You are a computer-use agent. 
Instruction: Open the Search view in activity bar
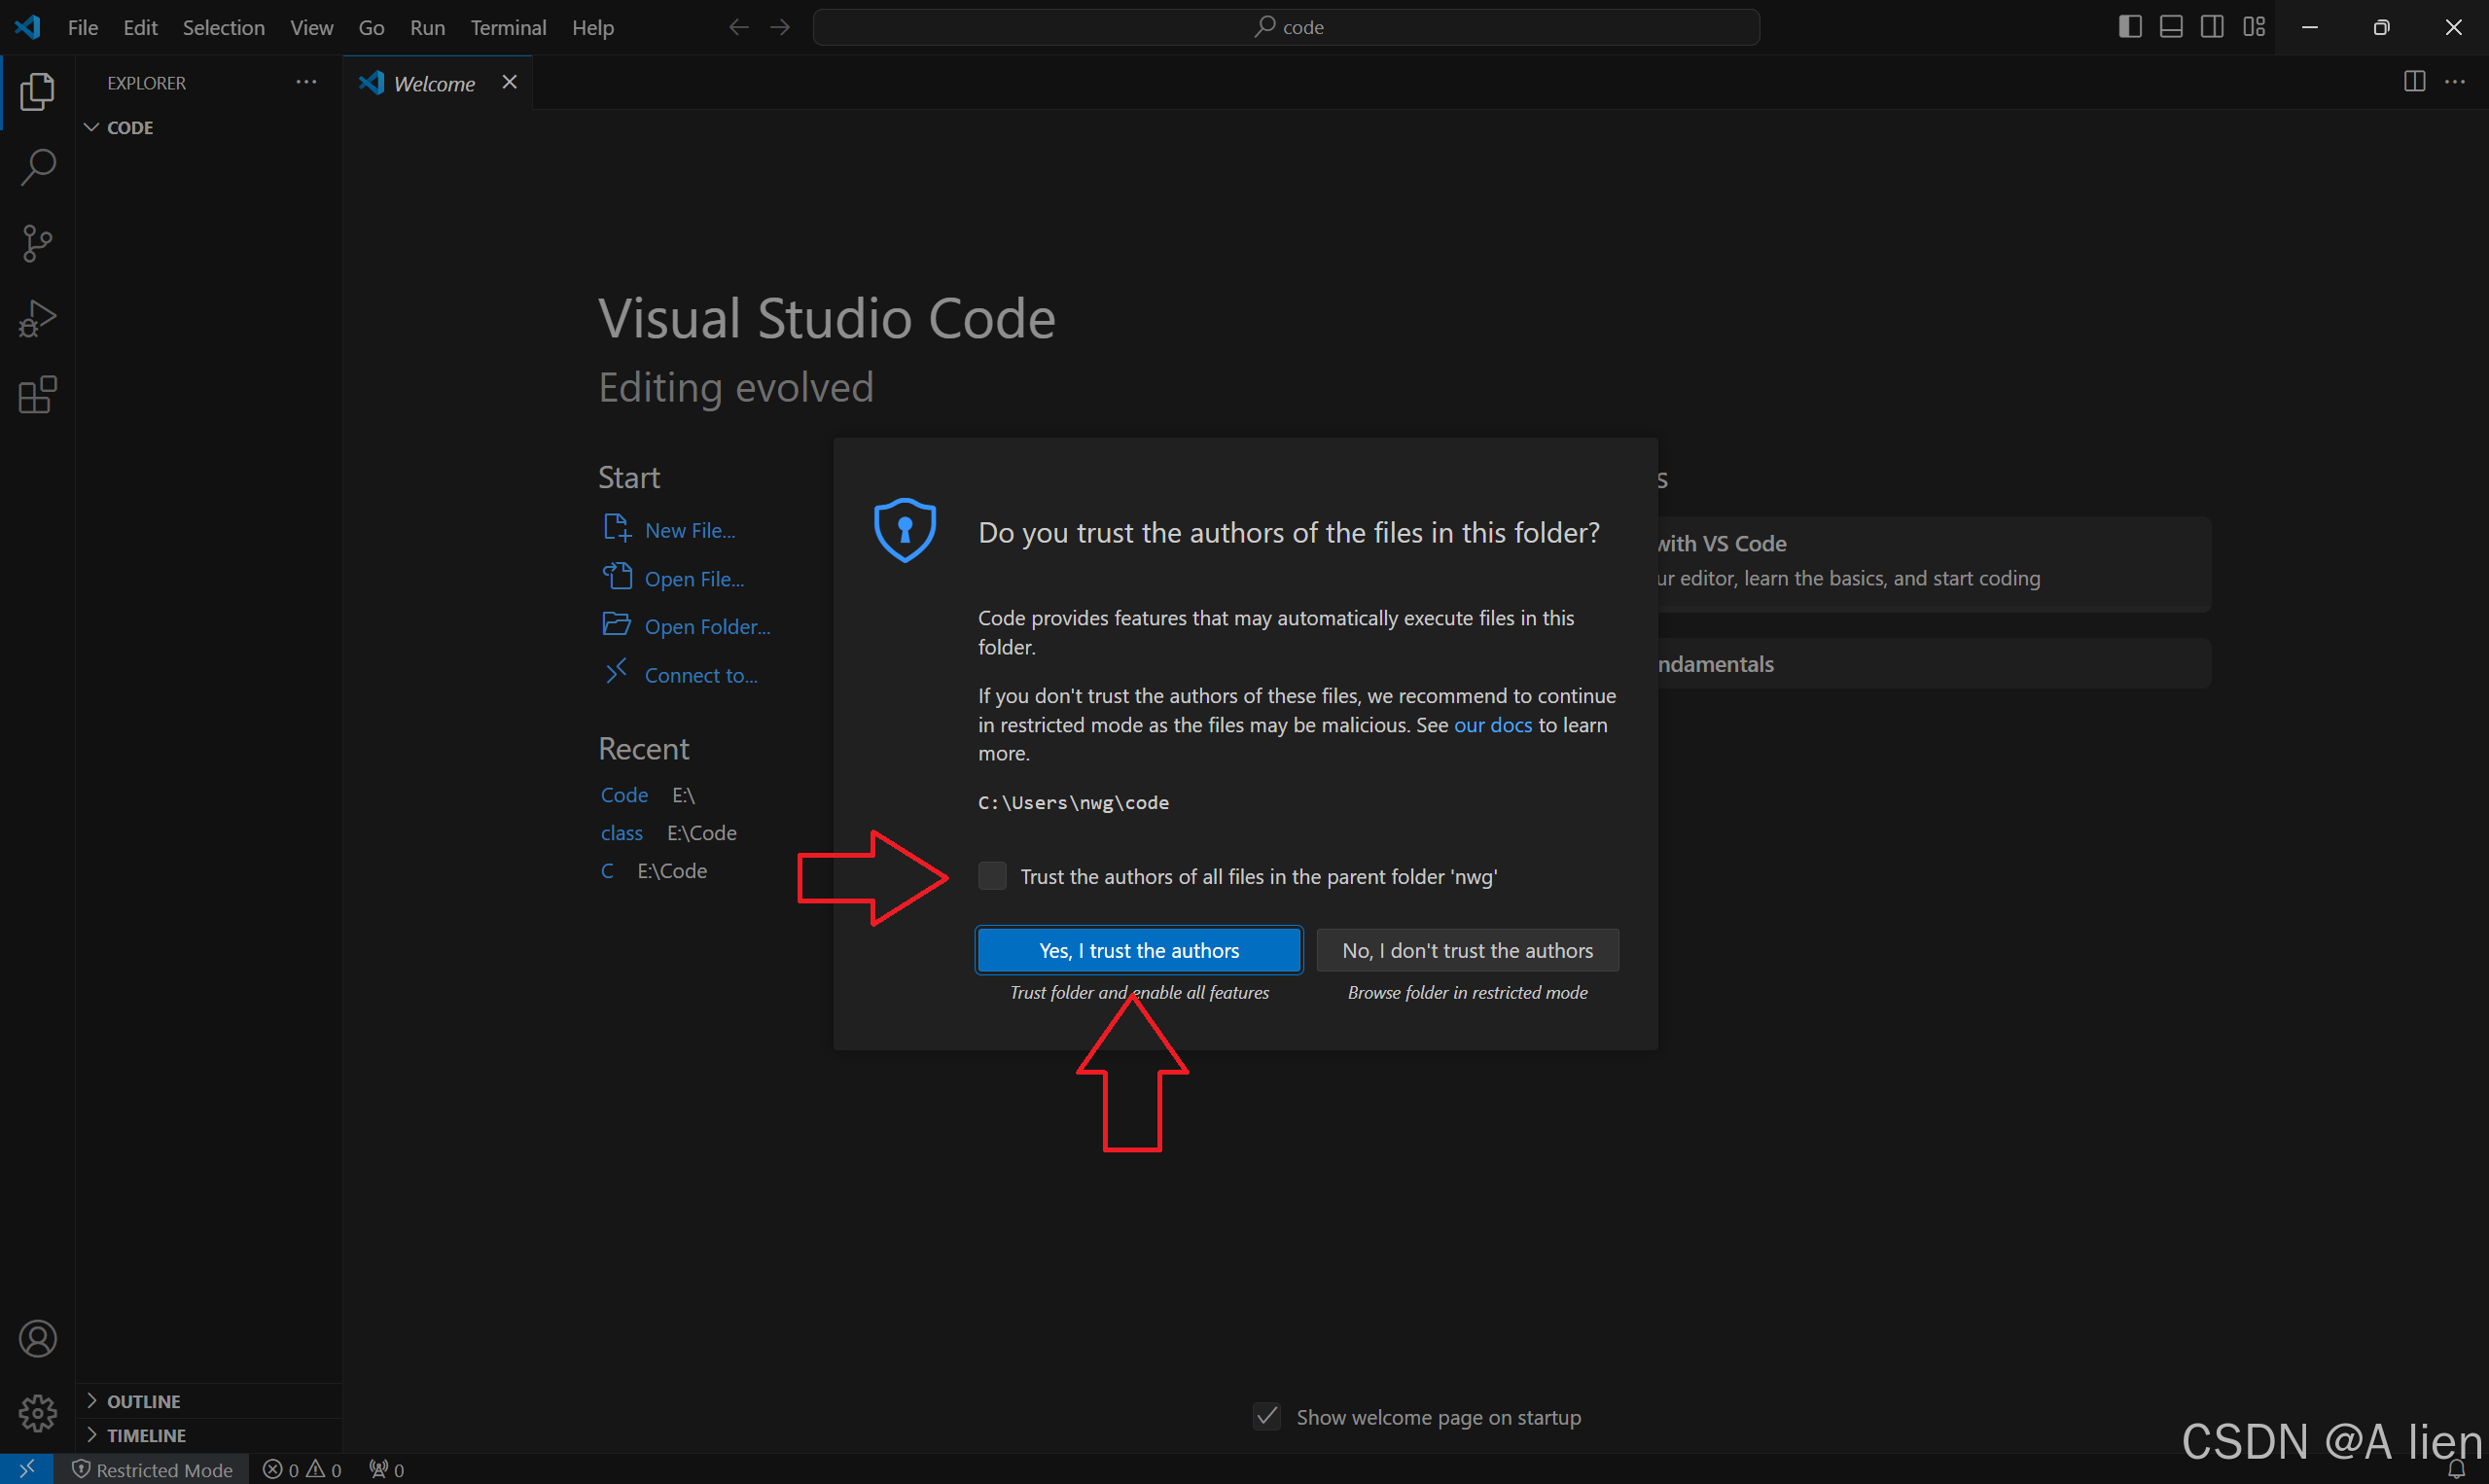[38, 167]
